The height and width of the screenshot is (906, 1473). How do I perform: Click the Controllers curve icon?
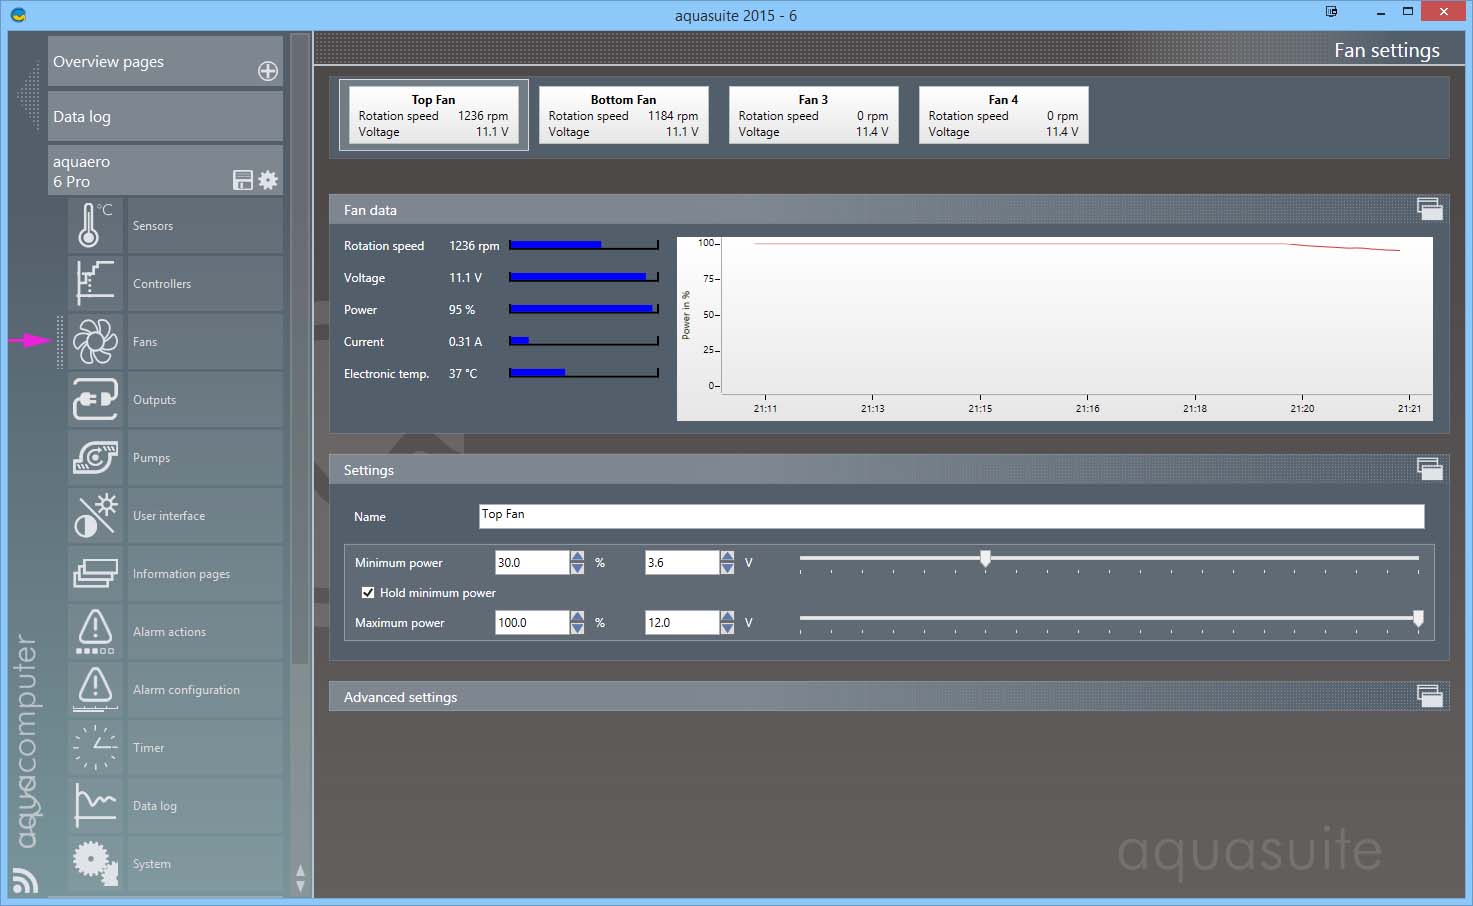(95, 283)
